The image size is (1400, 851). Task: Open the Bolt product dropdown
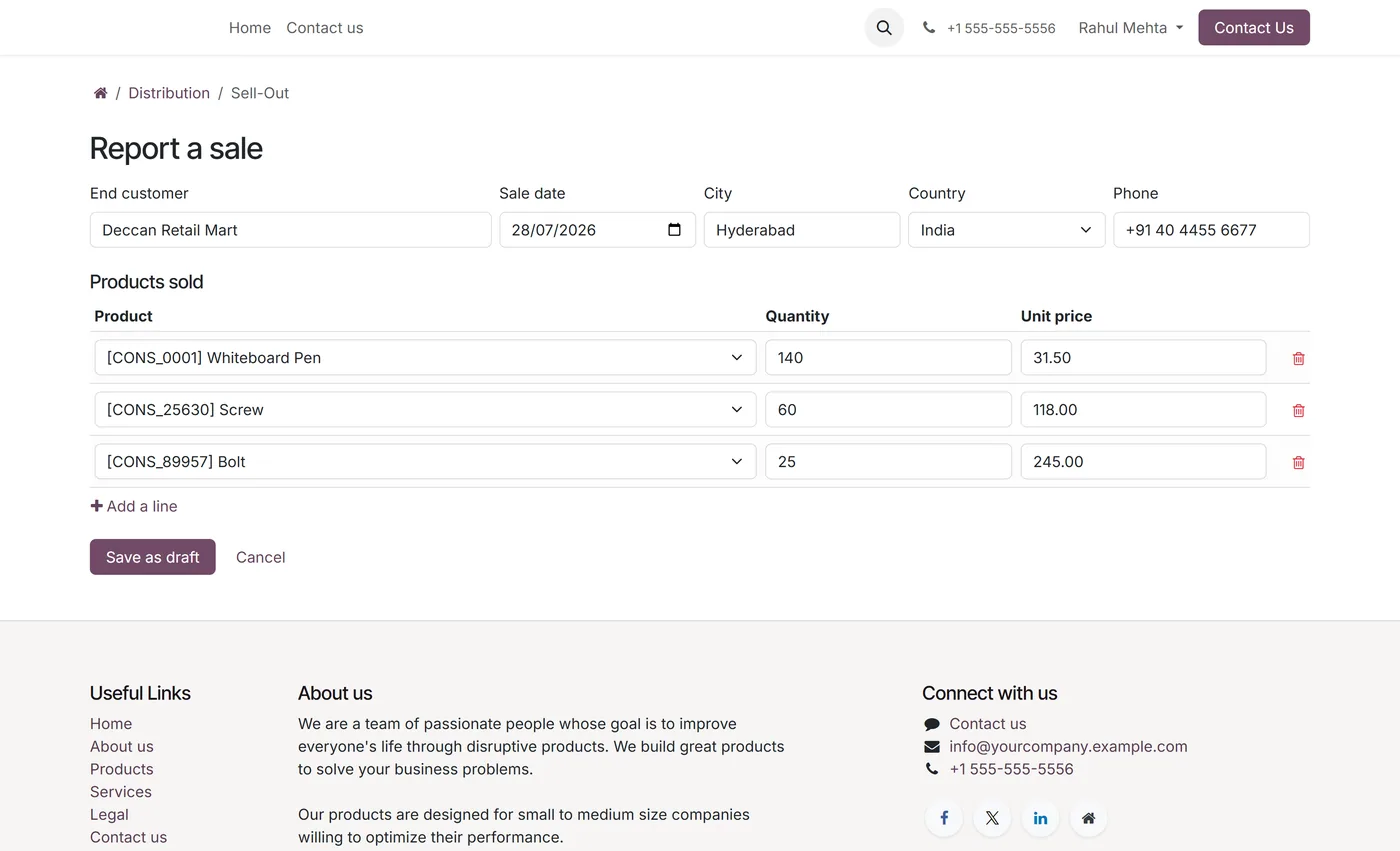pyautogui.click(x=425, y=462)
